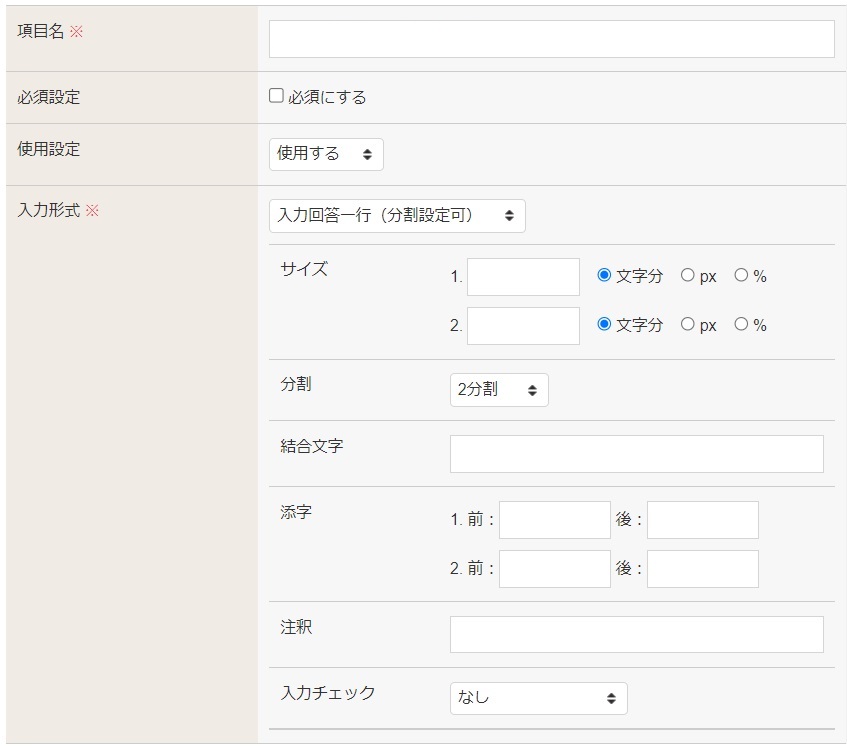
Task: Click the size 2 input field
Action: [x=523, y=326]
